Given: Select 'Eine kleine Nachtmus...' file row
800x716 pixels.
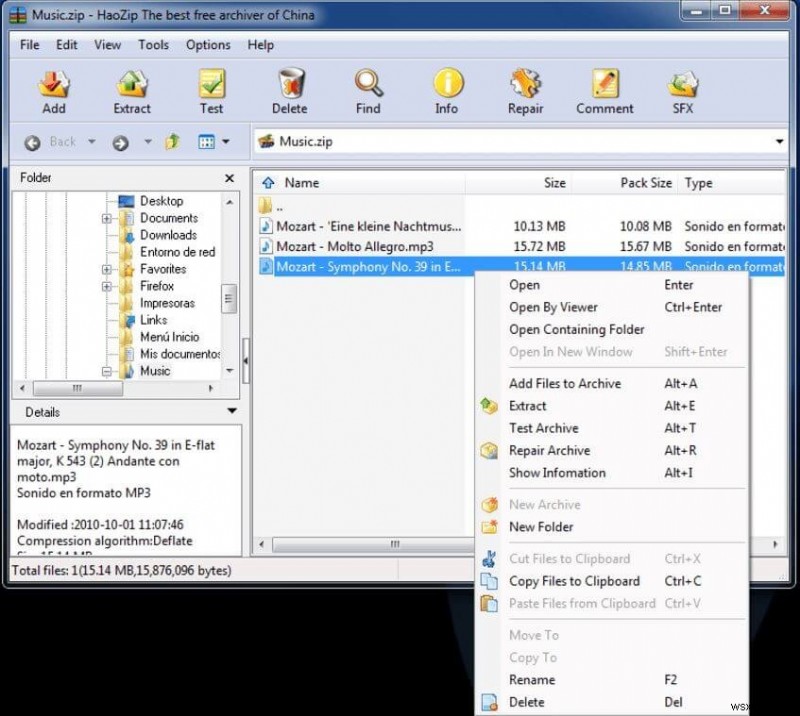Looking at the screenshot, I should [520, 226].
